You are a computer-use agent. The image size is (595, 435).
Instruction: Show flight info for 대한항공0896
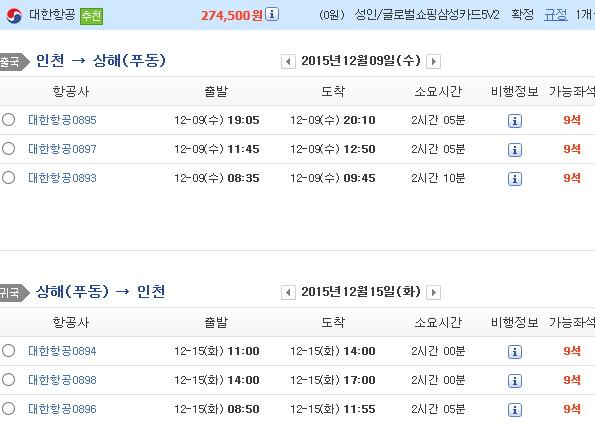[x=515, y=410]
